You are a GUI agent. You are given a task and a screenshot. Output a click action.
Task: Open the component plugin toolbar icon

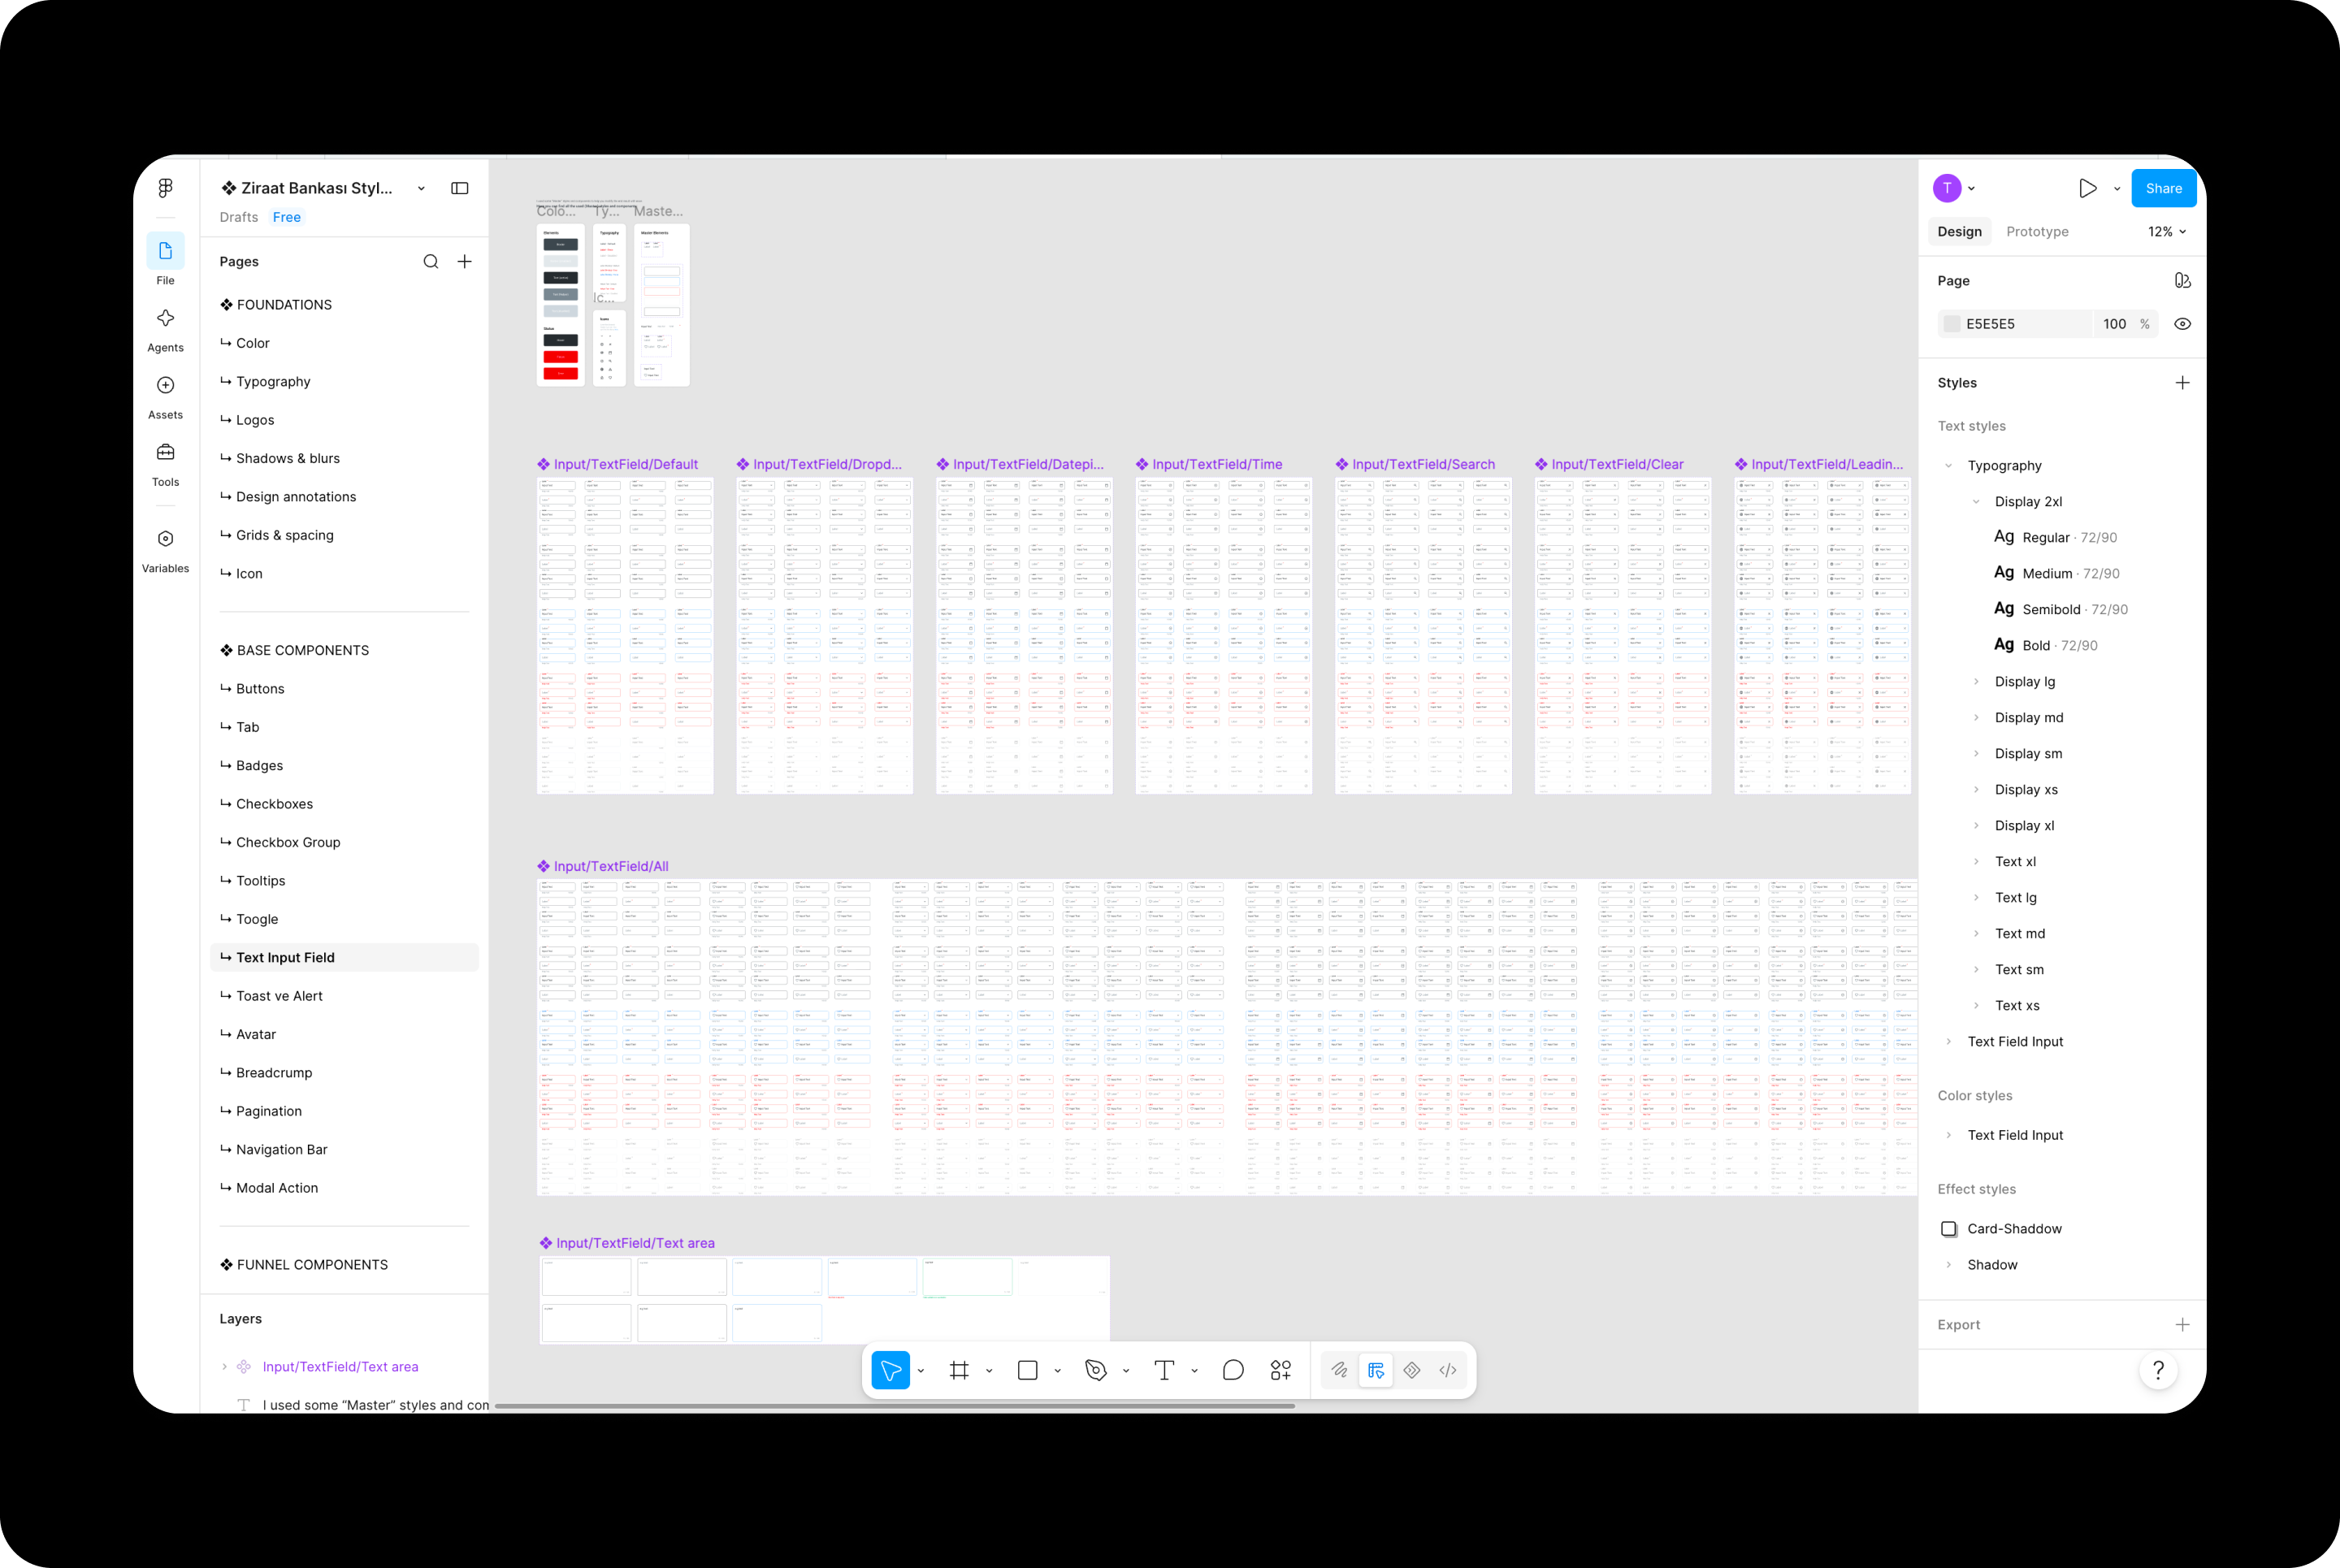pyautogui.click(x=1412, y=1370)
